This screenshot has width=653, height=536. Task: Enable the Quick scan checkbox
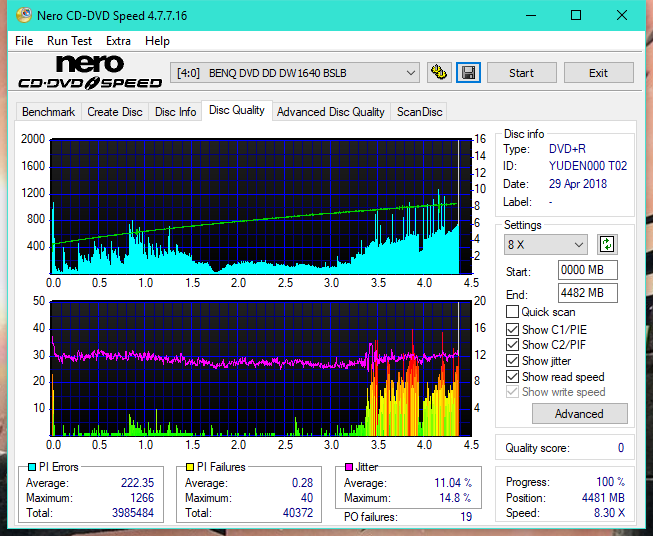tap(512, 312)
